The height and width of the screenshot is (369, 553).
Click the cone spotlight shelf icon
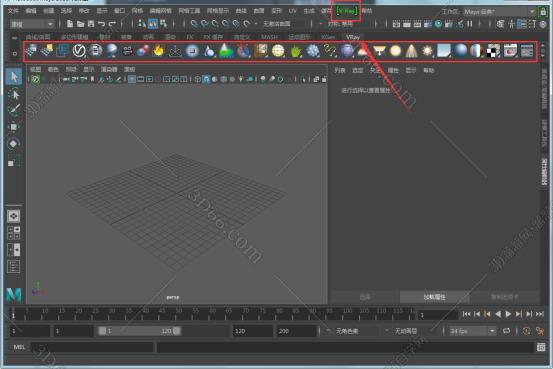click(x=411, y=51)
